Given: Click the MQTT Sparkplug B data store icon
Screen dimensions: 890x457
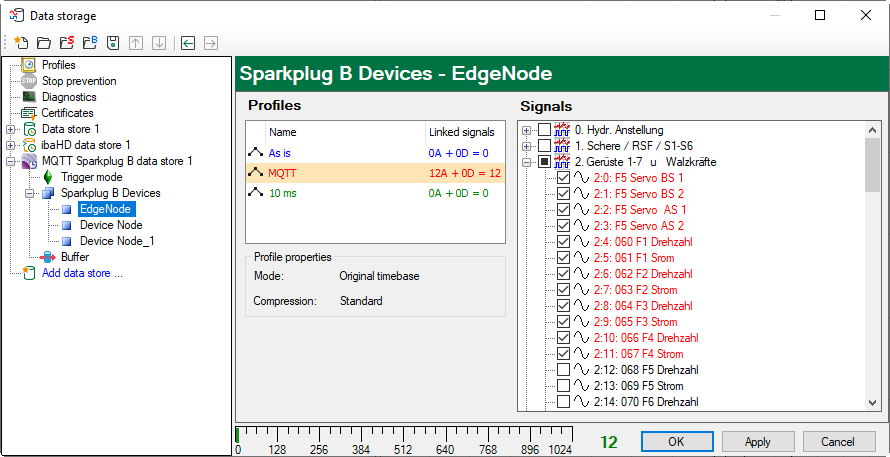Looking at the screenshot, I should [30, 161].
